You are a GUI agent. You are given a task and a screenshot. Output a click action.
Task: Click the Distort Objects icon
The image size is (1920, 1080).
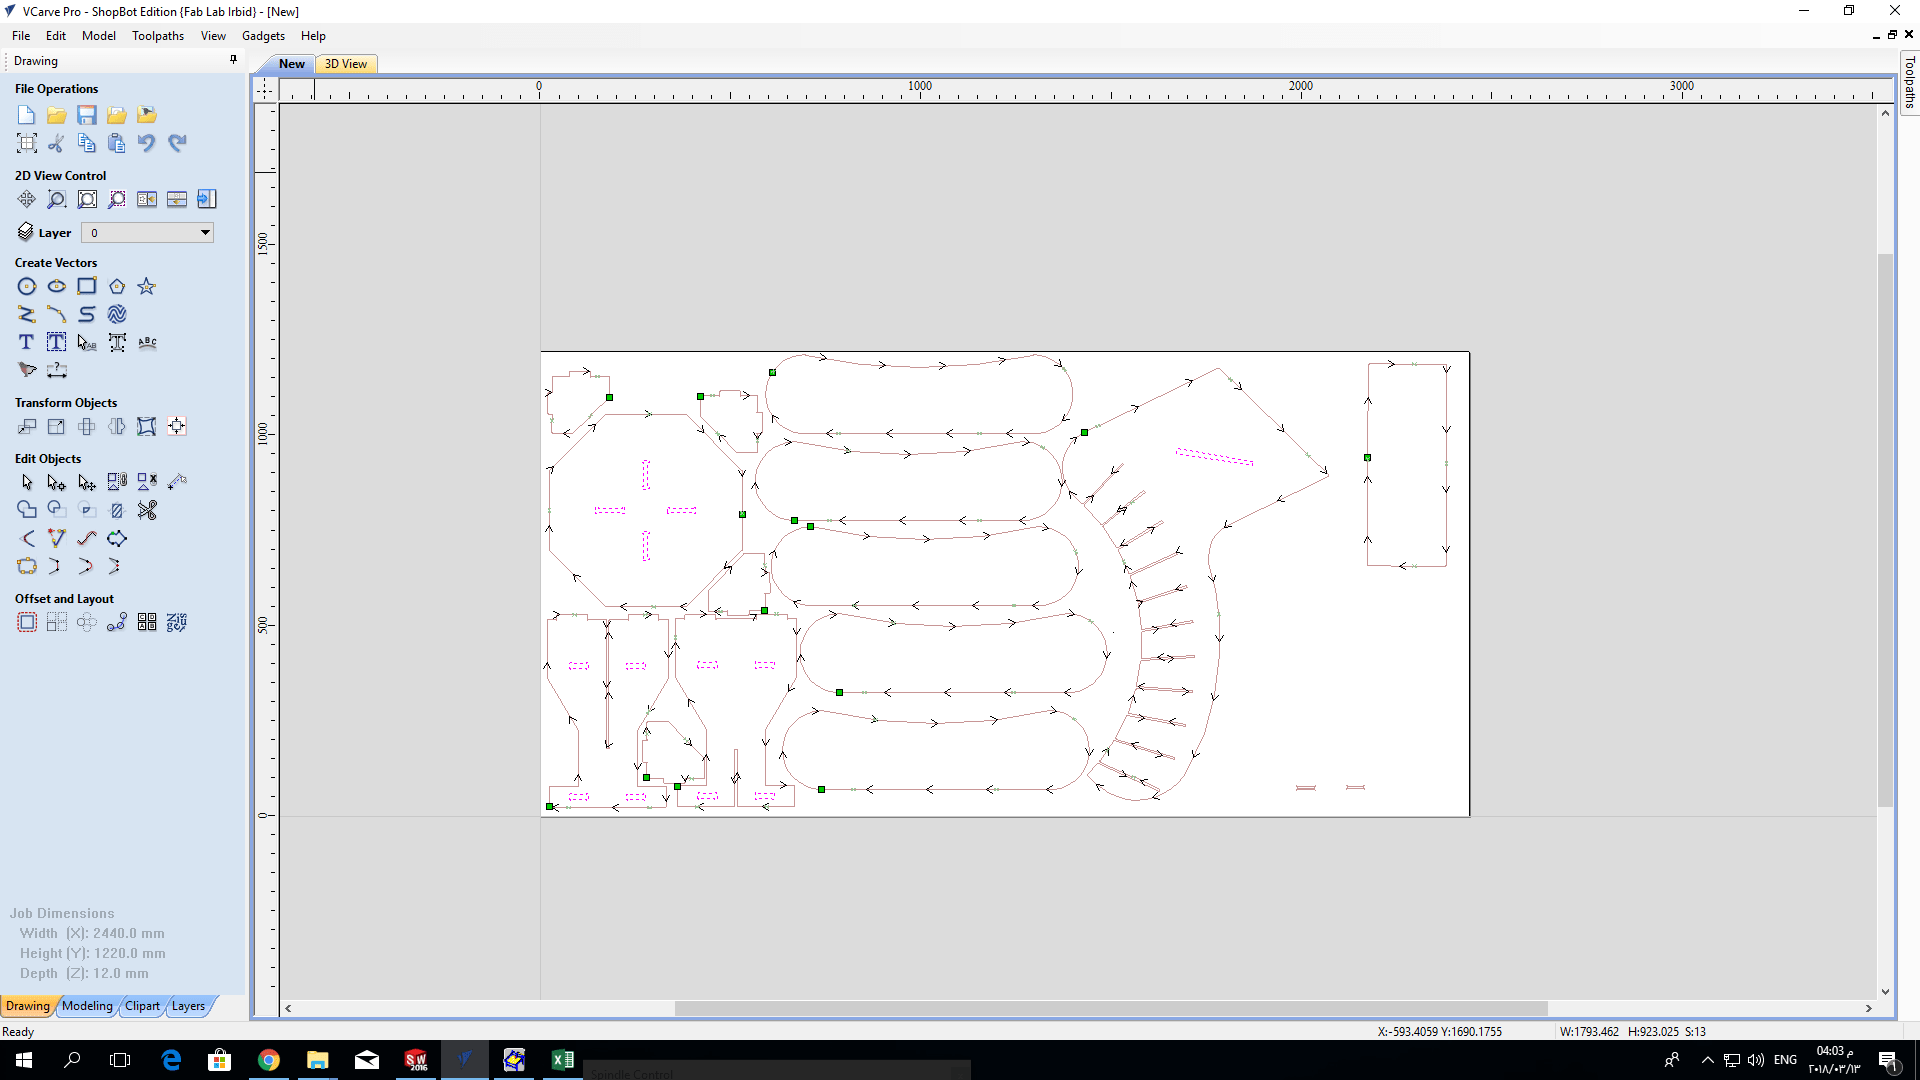coord(147,426)
